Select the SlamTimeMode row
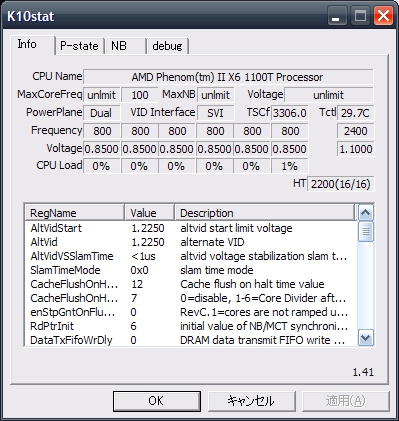The height and width of the screenshot is (421, 399). [191, 270]
